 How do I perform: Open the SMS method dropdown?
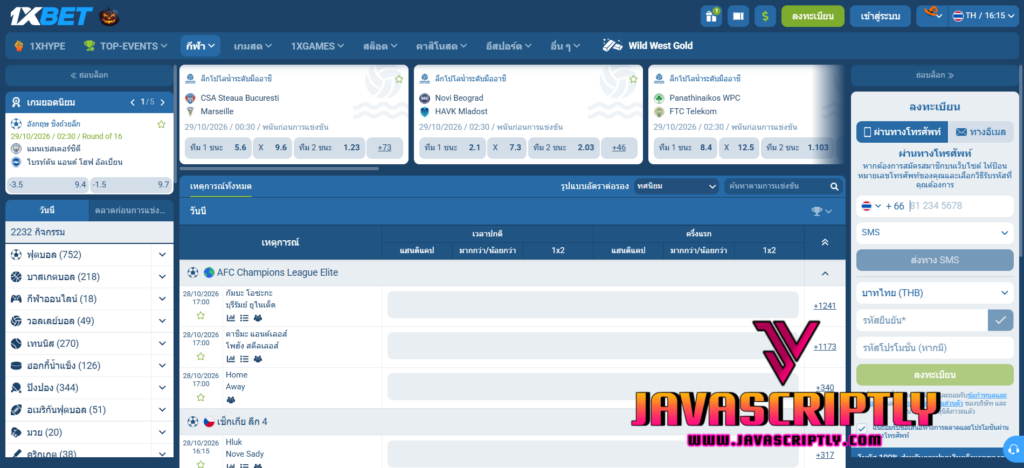[935, 232]
